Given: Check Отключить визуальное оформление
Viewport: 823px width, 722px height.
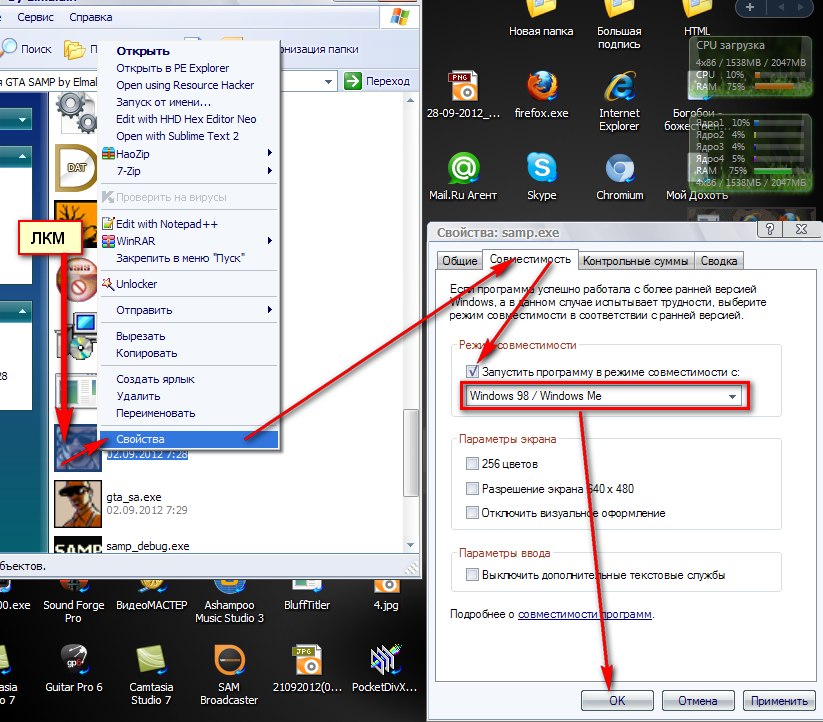Looking at the screenshot, I should coord(472,513).
